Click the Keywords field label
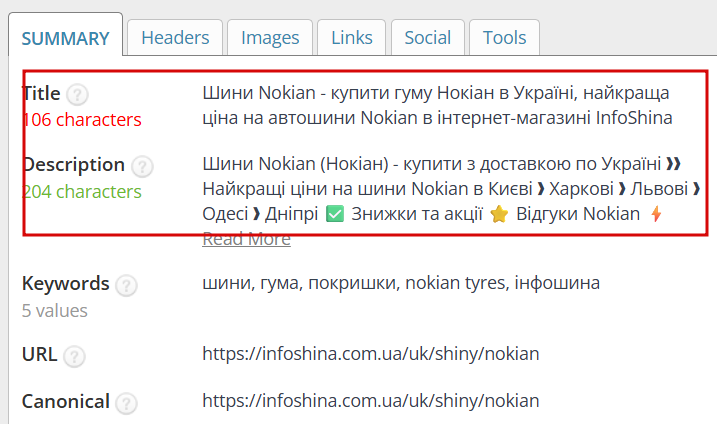 65,284
